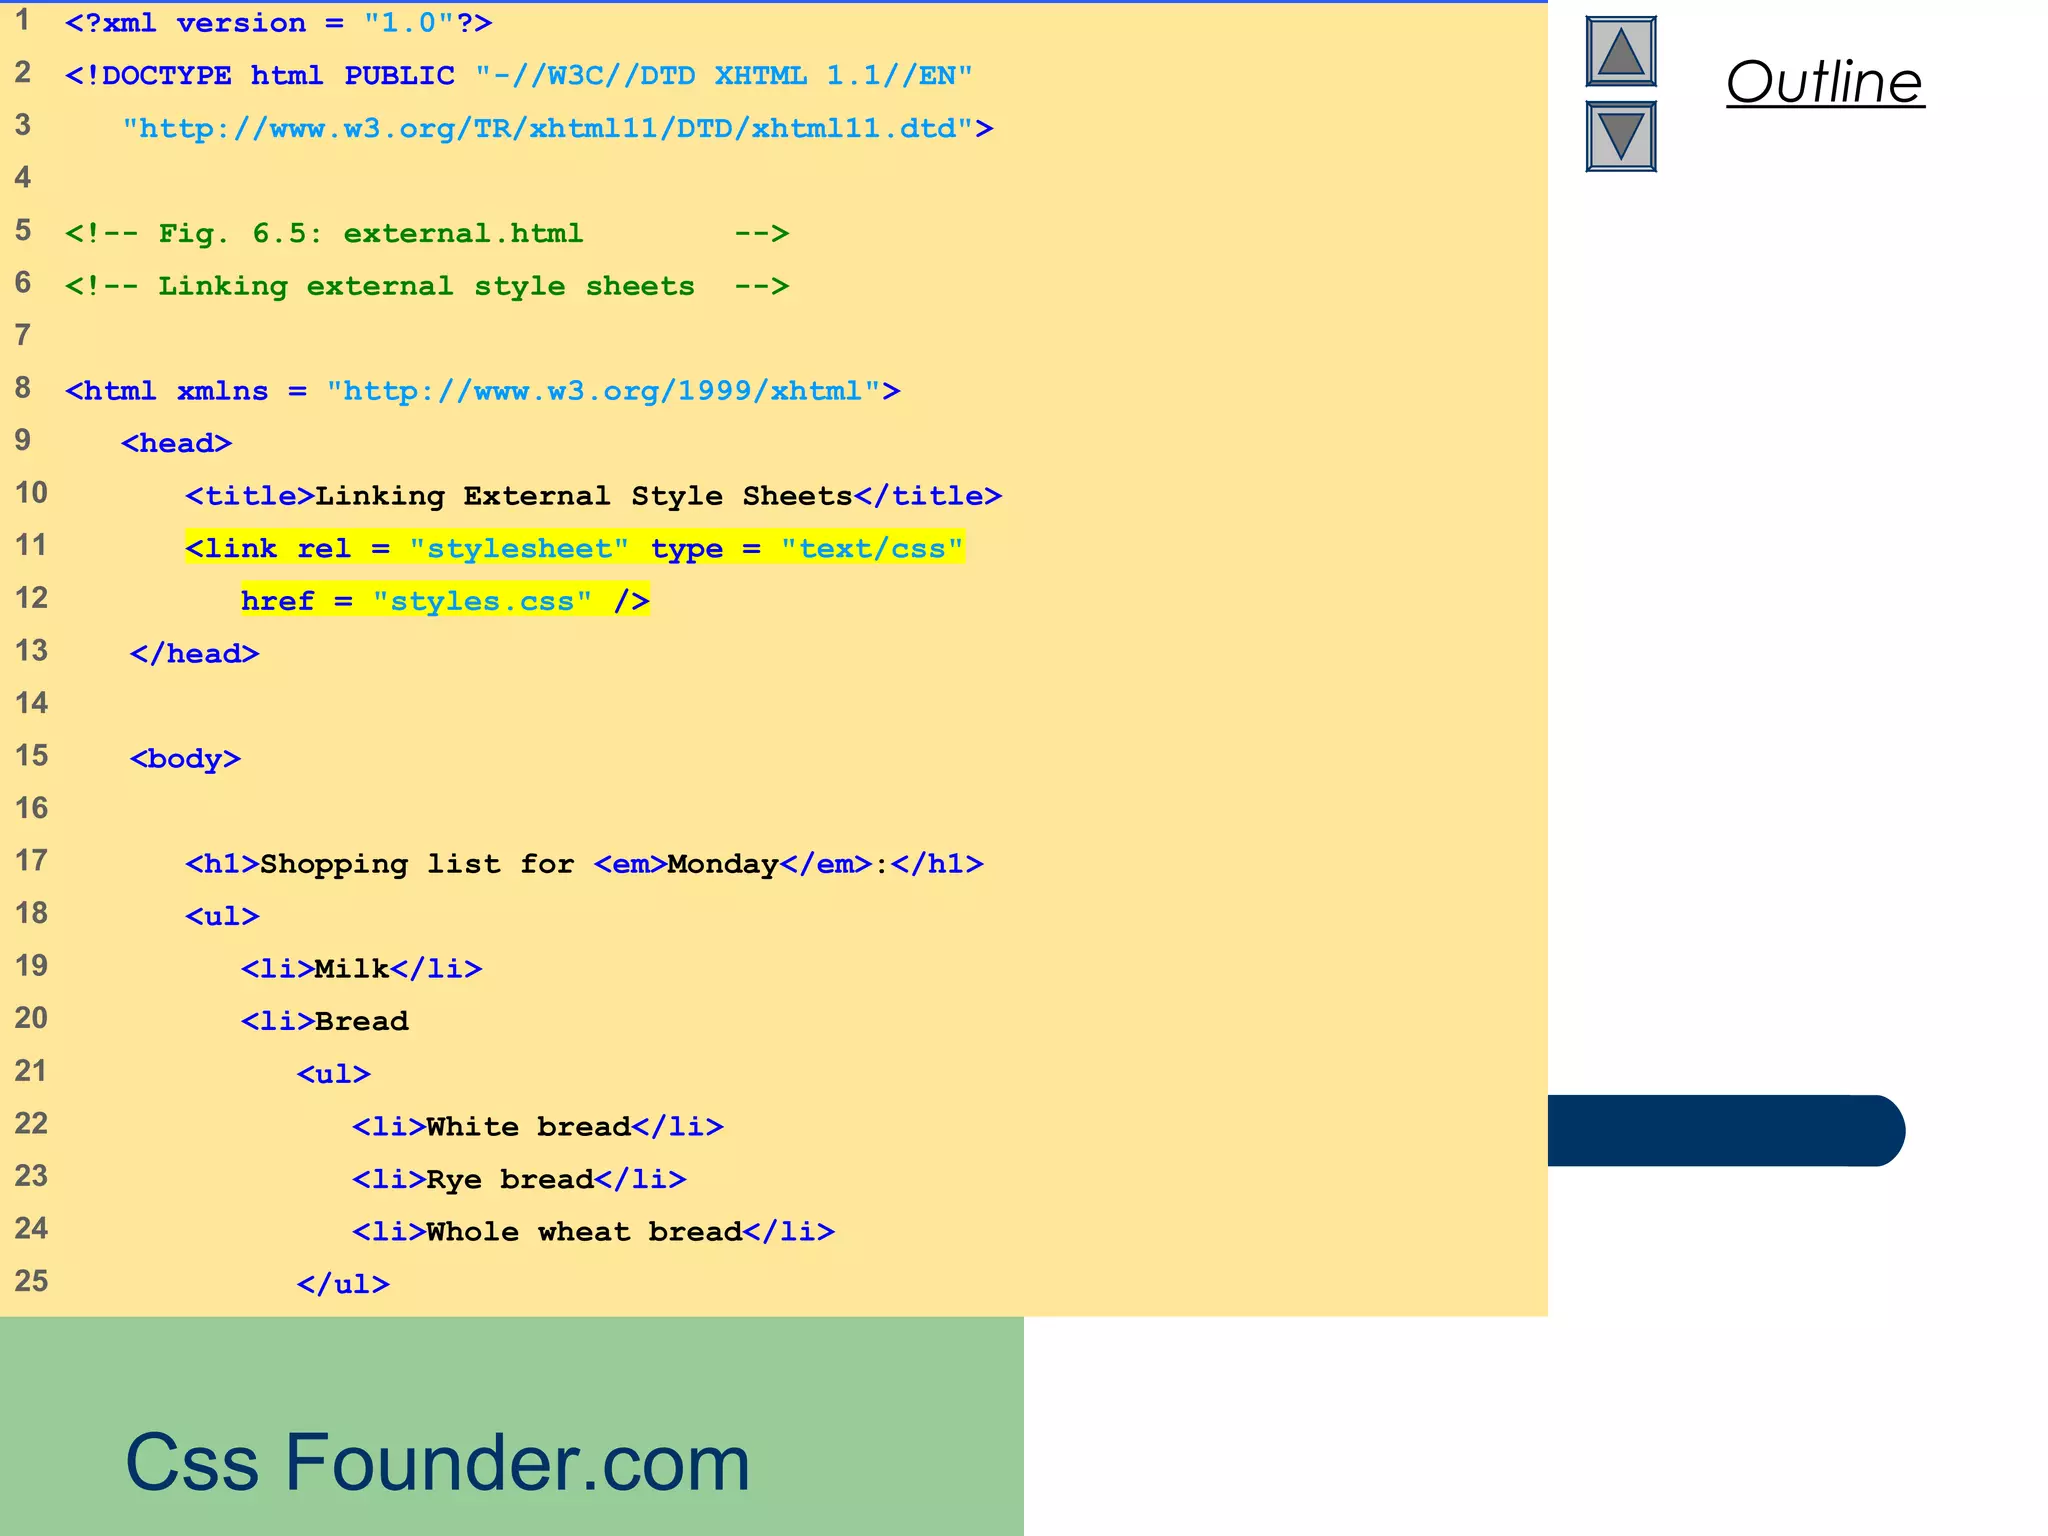Click the closing head tag on line 13
Image resolution: width=2048 pixels, height=1536 pixels.
click(x=195, y=654)
